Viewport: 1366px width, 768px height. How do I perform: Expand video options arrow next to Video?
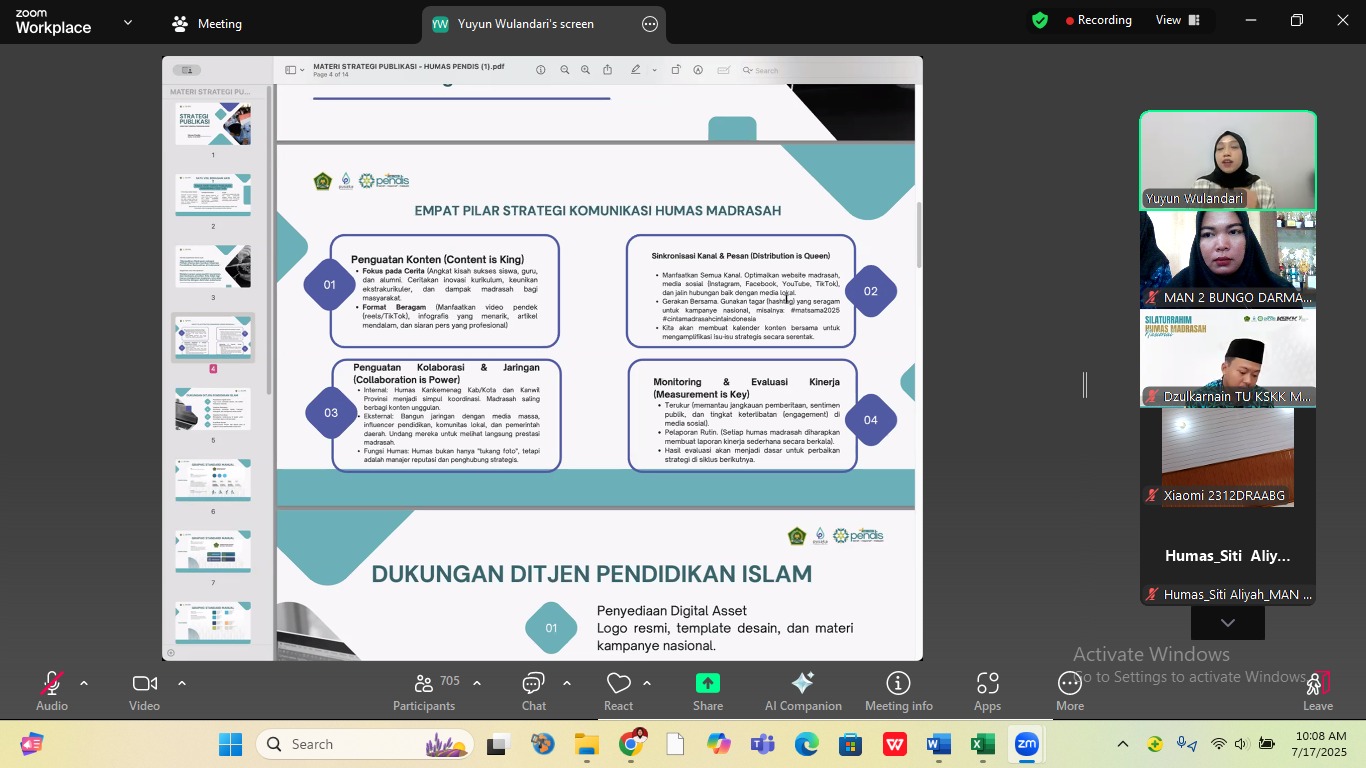point(182,684)
